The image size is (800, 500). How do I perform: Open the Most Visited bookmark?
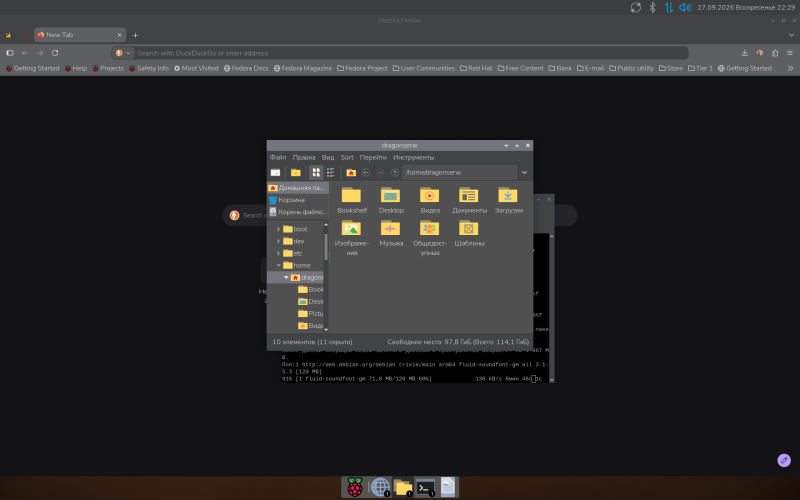coord(196,68)
